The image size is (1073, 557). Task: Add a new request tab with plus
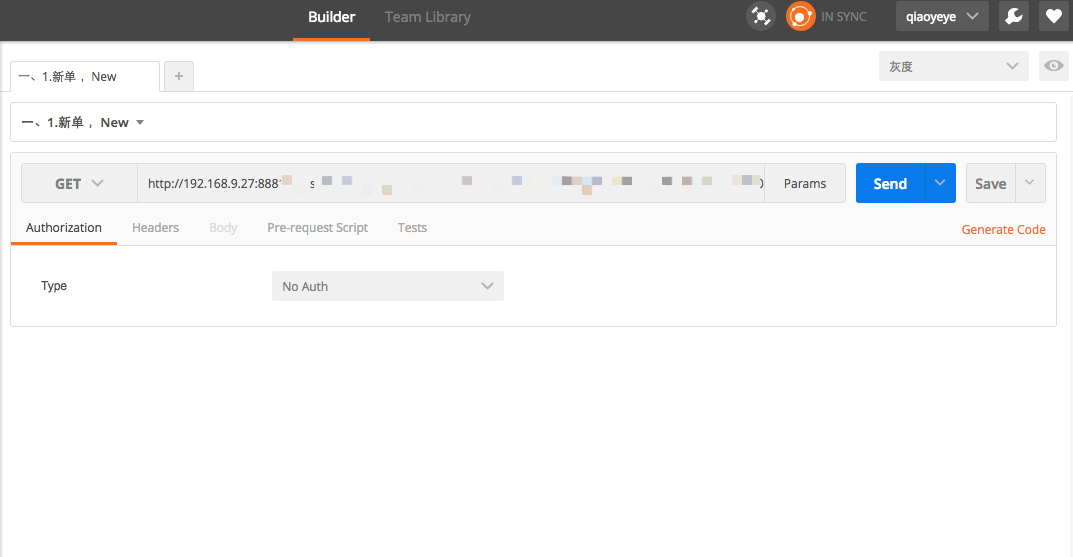pos(179,76)
